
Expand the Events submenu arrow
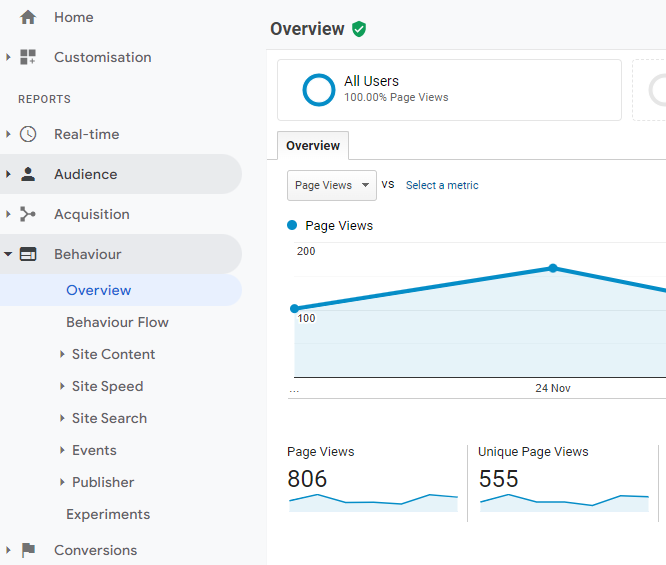point(62,450)
